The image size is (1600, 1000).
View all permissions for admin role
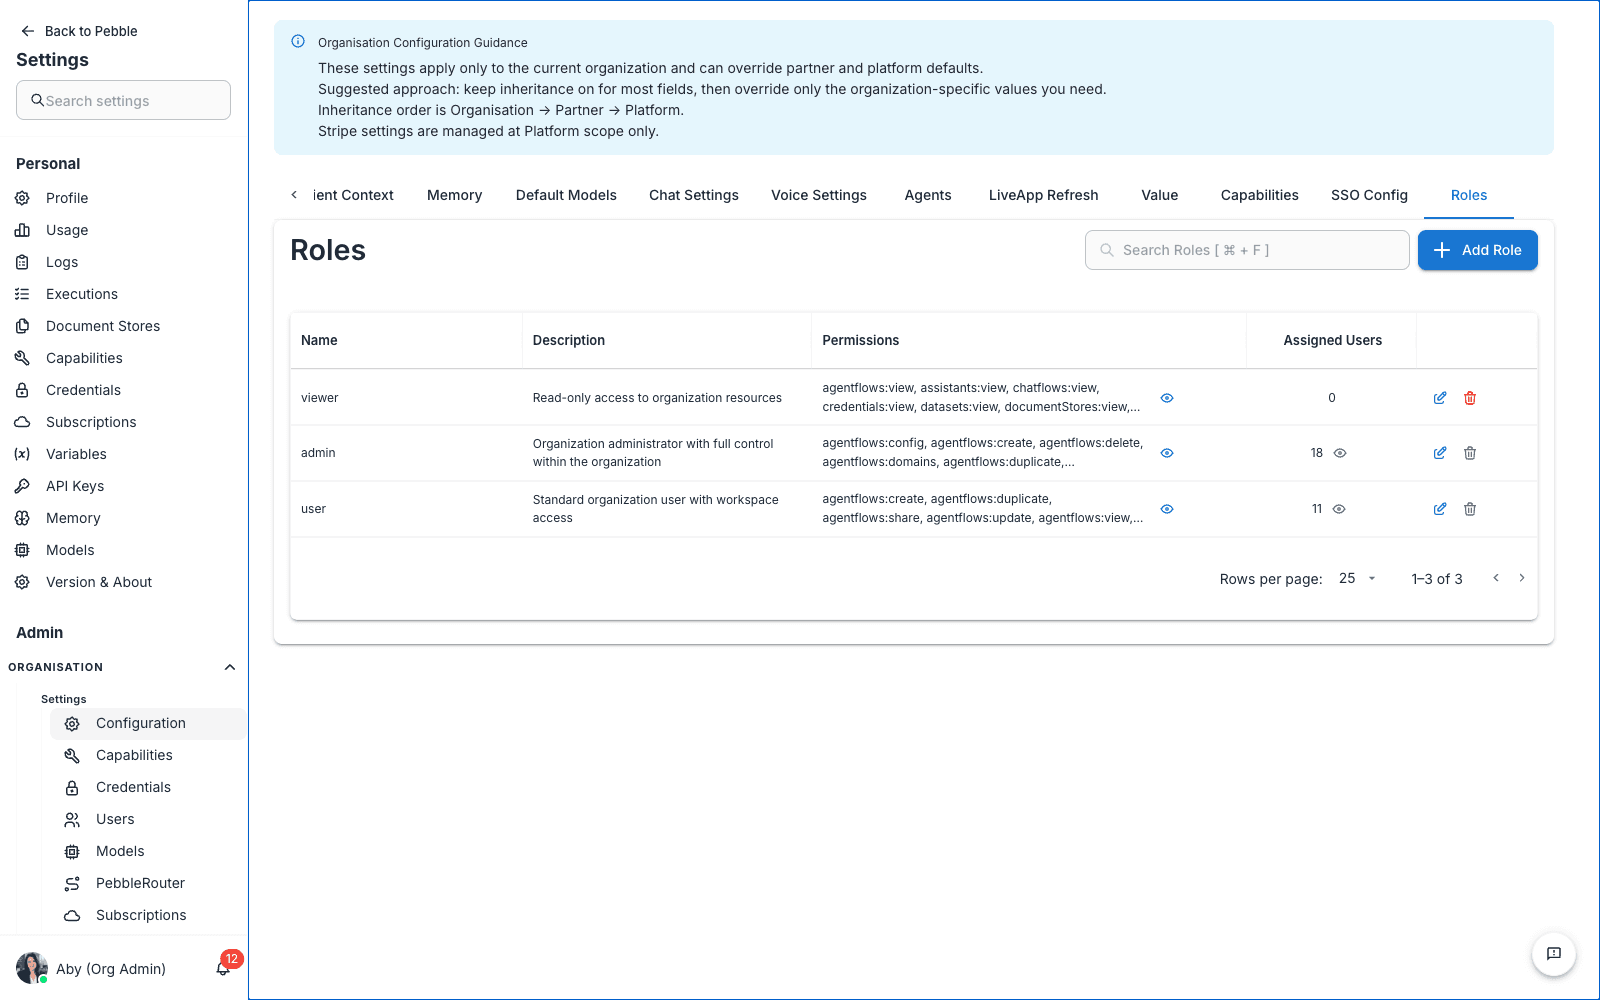point(1167,453)
